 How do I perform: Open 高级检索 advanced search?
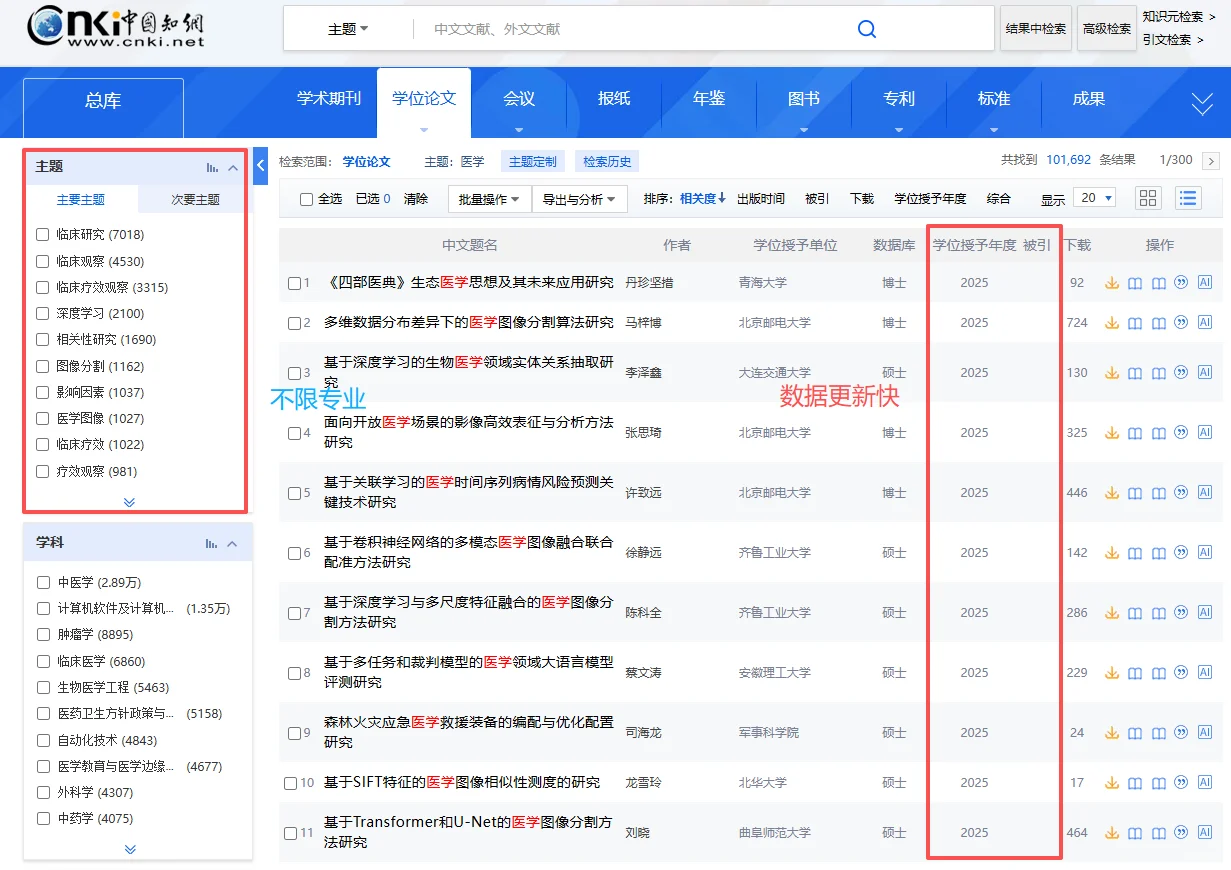(x=1106, y=29)
